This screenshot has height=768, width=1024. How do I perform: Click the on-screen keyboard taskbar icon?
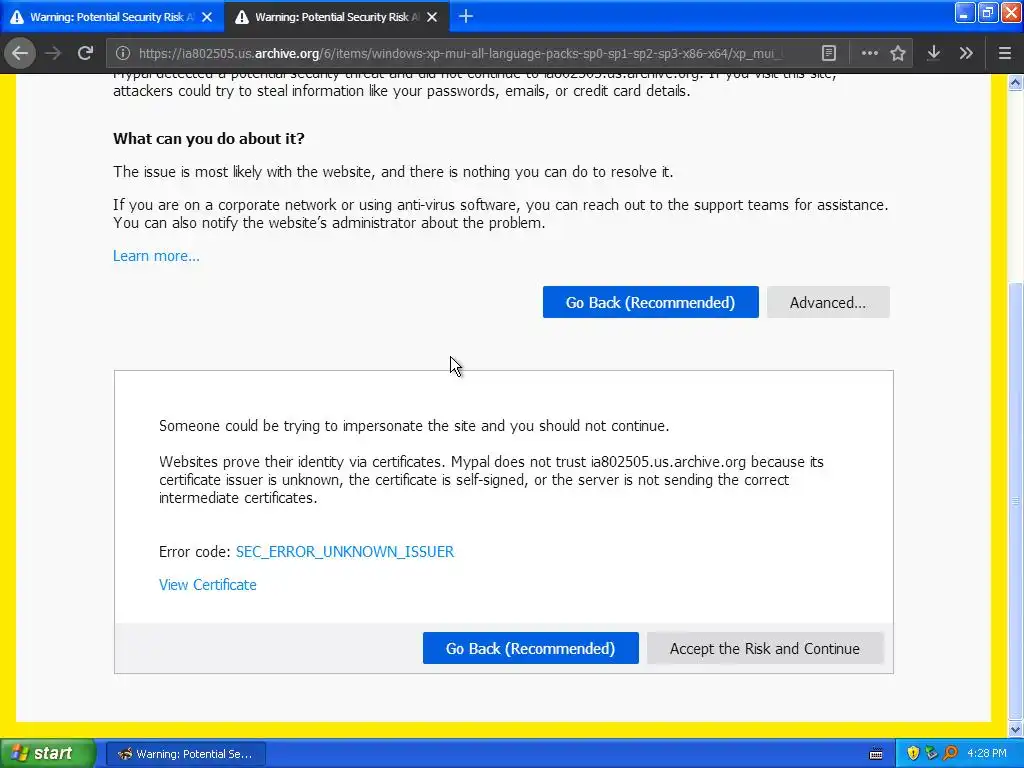(x=876, y=754)
